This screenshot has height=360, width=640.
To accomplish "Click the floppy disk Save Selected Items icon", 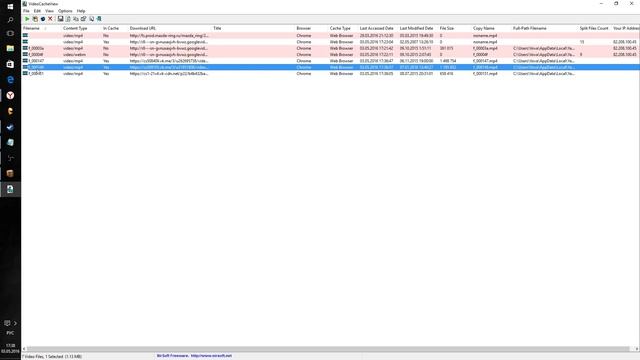I will click(60, 19).
